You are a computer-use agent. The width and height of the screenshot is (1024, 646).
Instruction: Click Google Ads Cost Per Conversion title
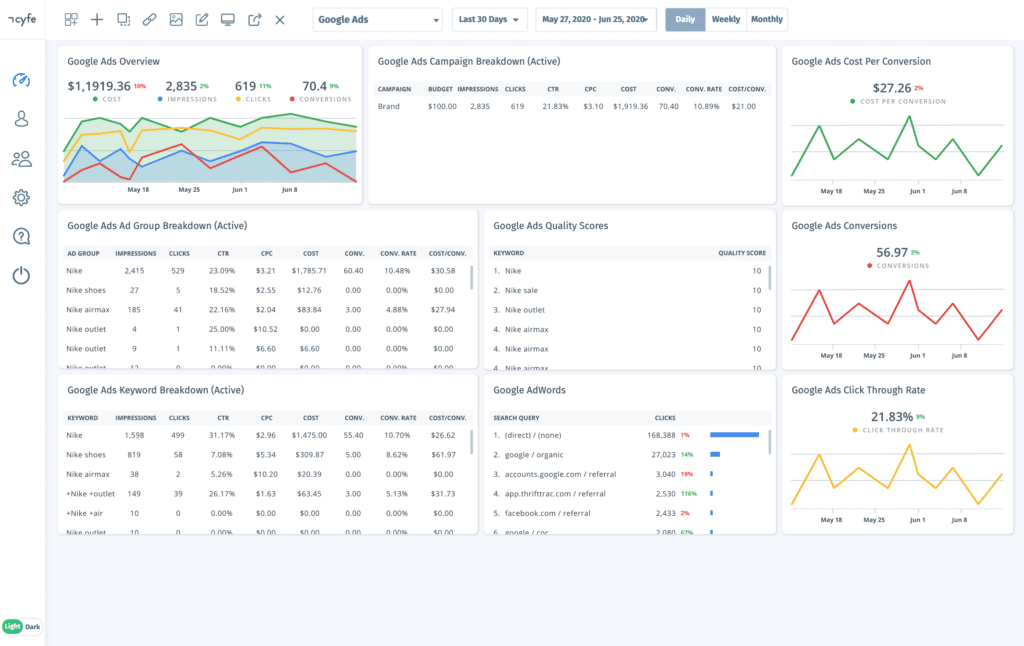point(861,61)
